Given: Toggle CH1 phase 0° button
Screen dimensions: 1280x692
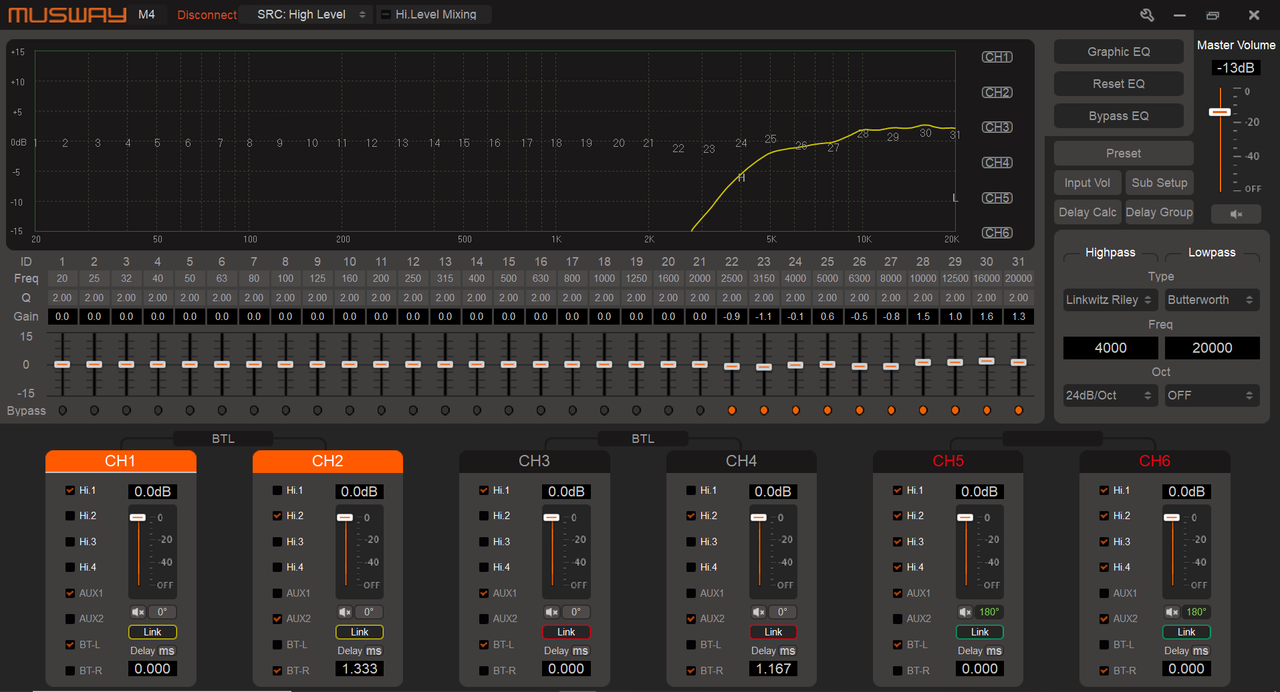Looking at the screenshot, I should [x=163, y=612].
